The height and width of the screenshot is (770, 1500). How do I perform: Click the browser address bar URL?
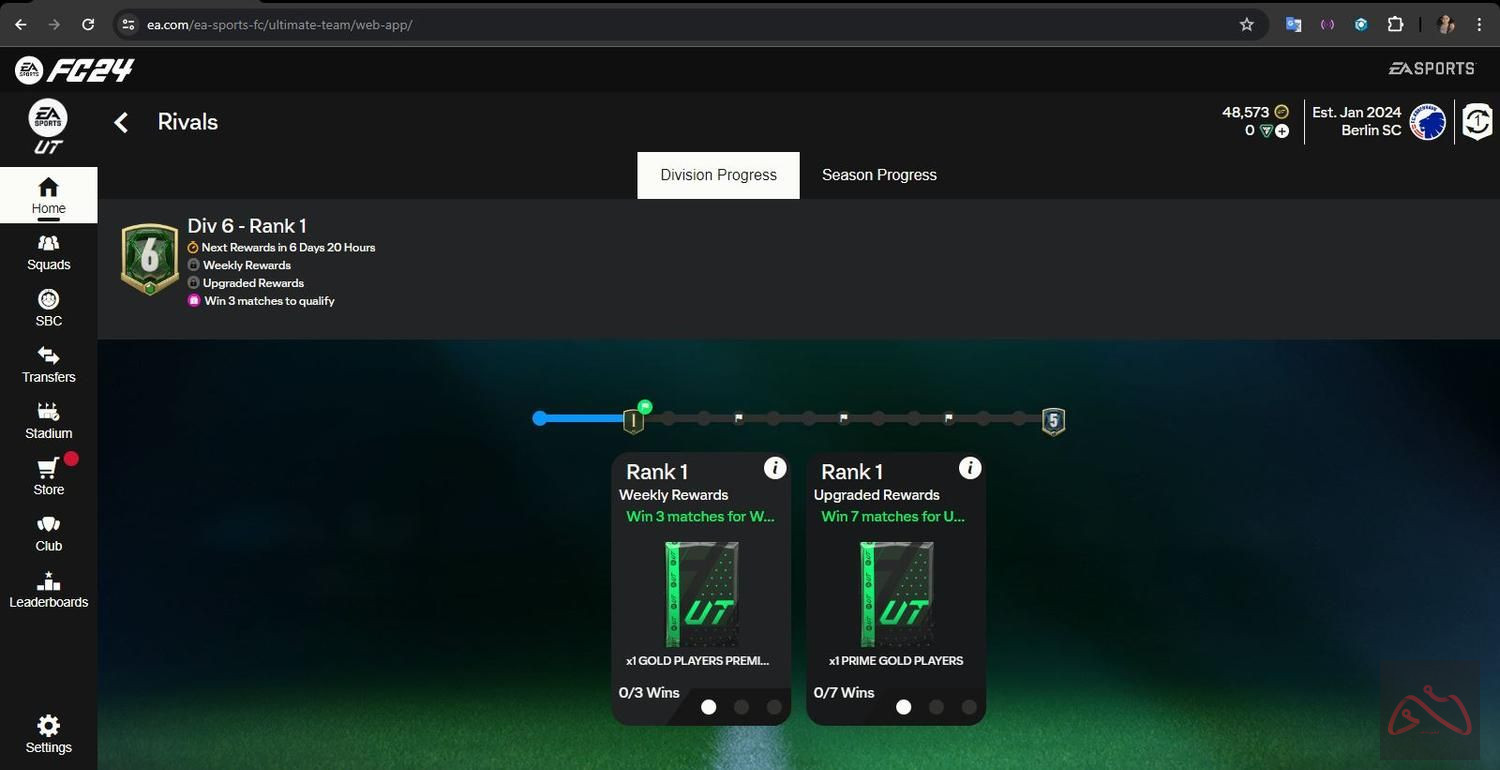[x=280, y=24]
